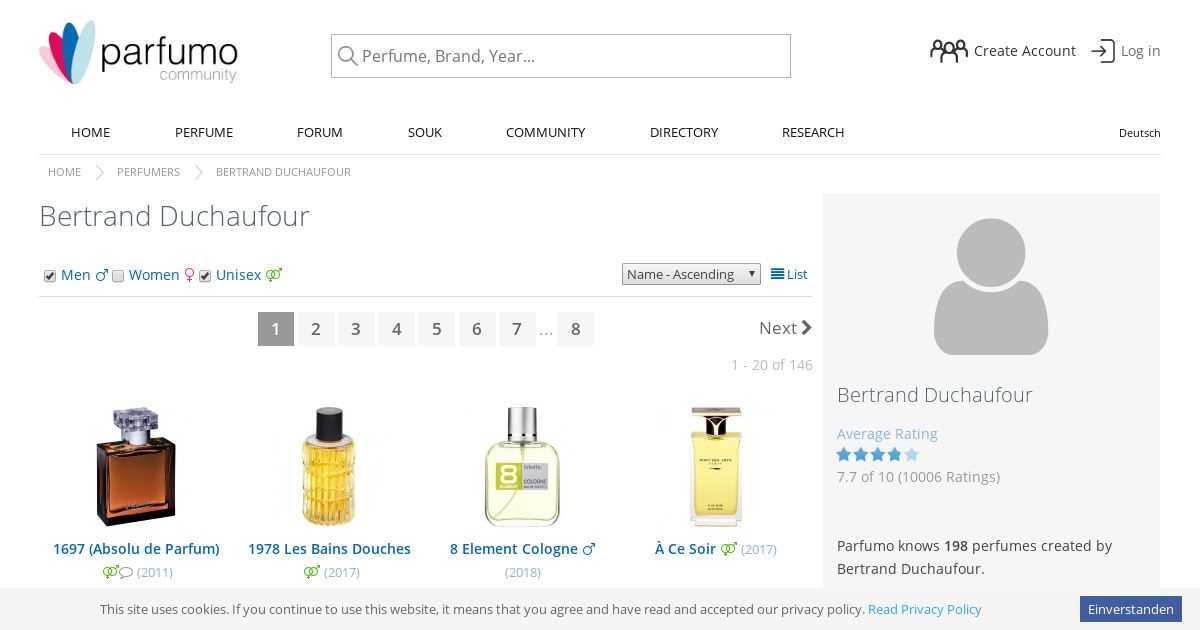Open the PERFUME menu in navigation
This screenshot has height=630, width=1200.
[x=204, y=132]
